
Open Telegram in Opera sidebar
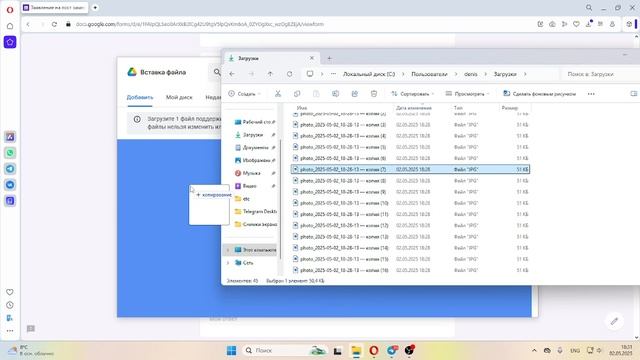[x=10, y=169]
